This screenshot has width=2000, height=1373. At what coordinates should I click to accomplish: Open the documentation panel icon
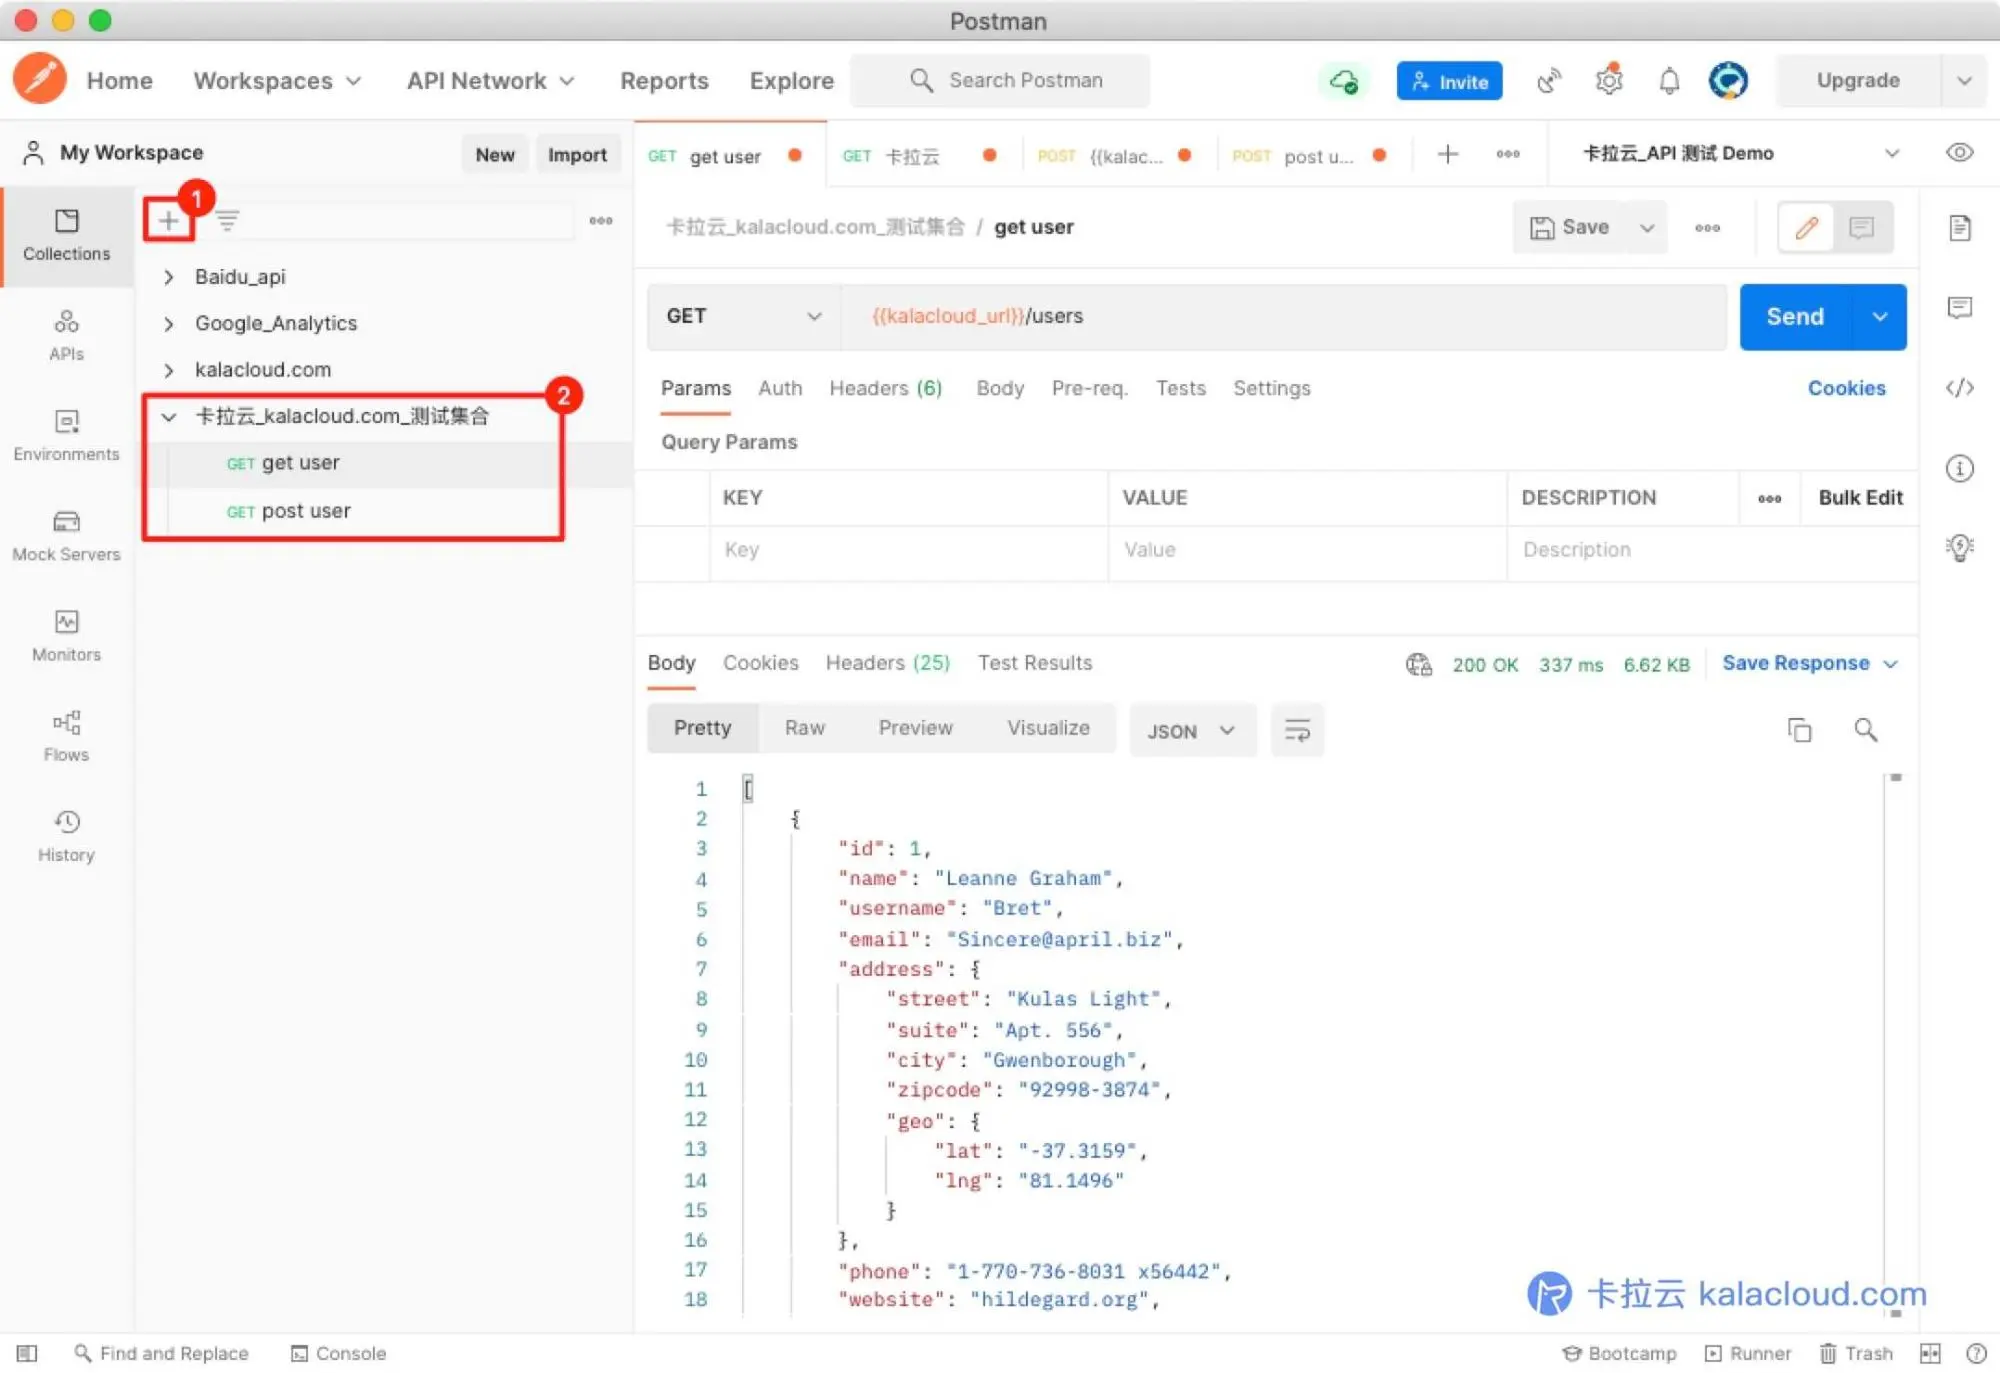pyautogui.click(x=1960, y=228)
